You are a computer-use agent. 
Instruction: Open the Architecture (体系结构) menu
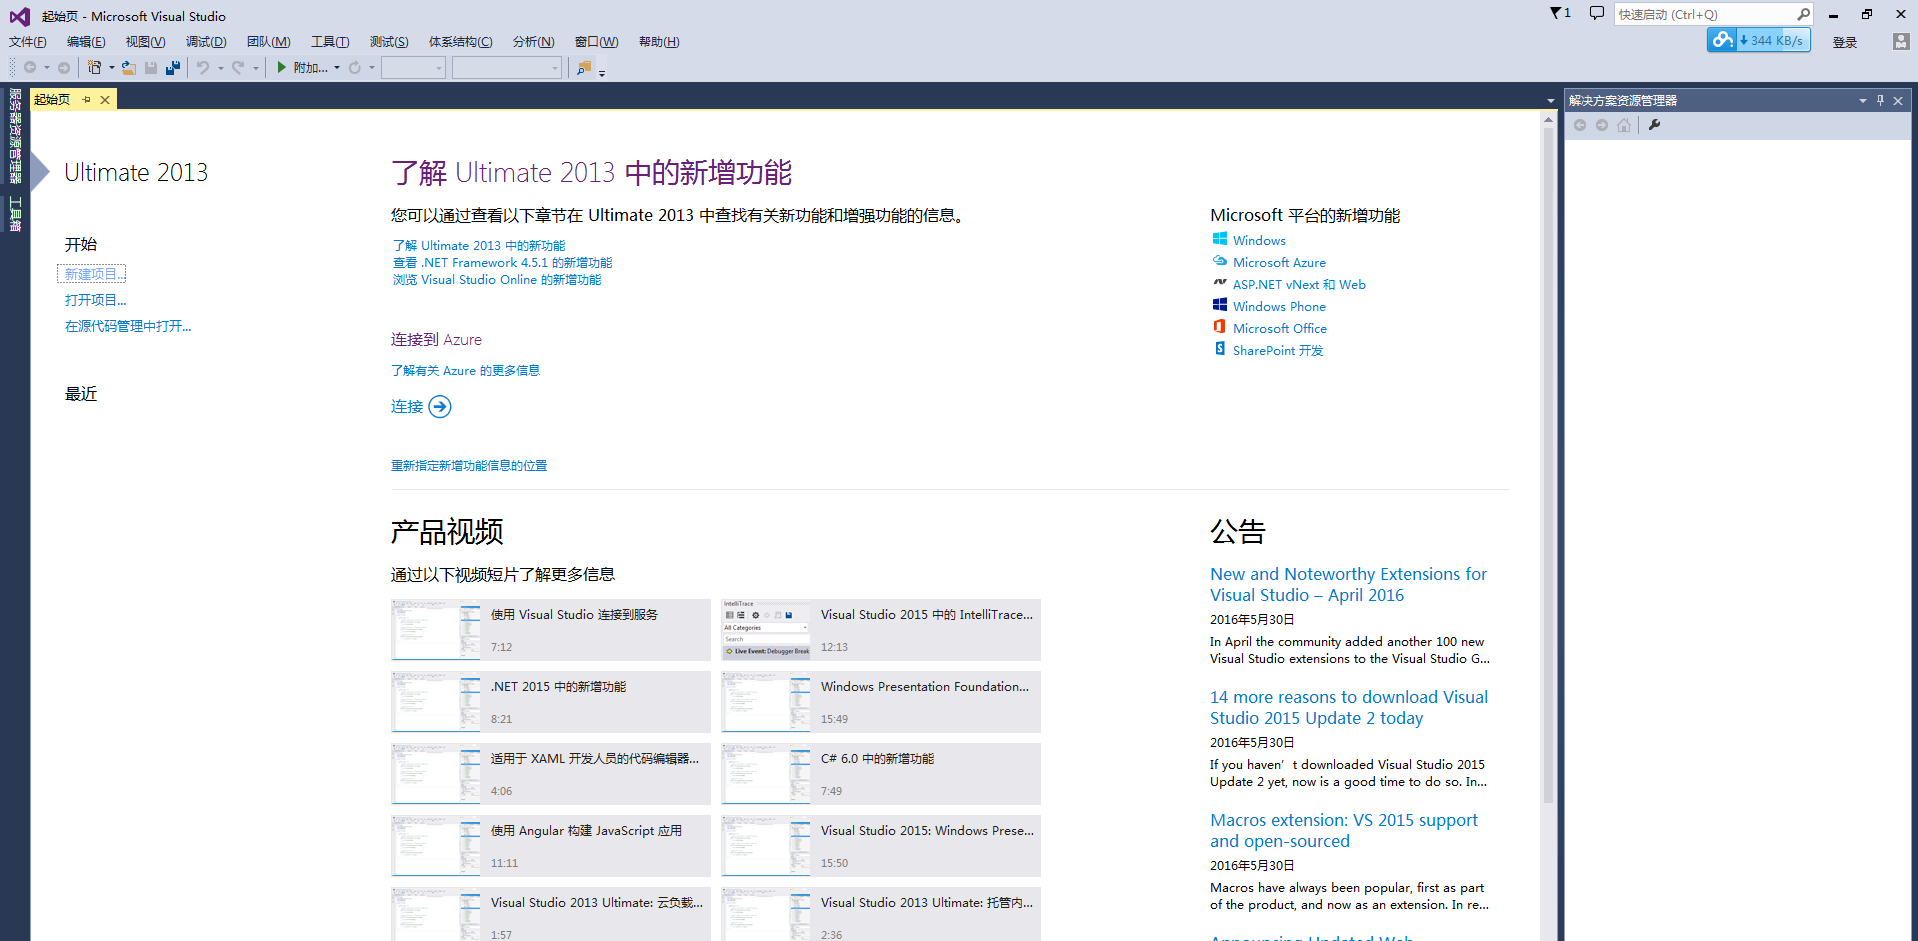tap(460, 42)
